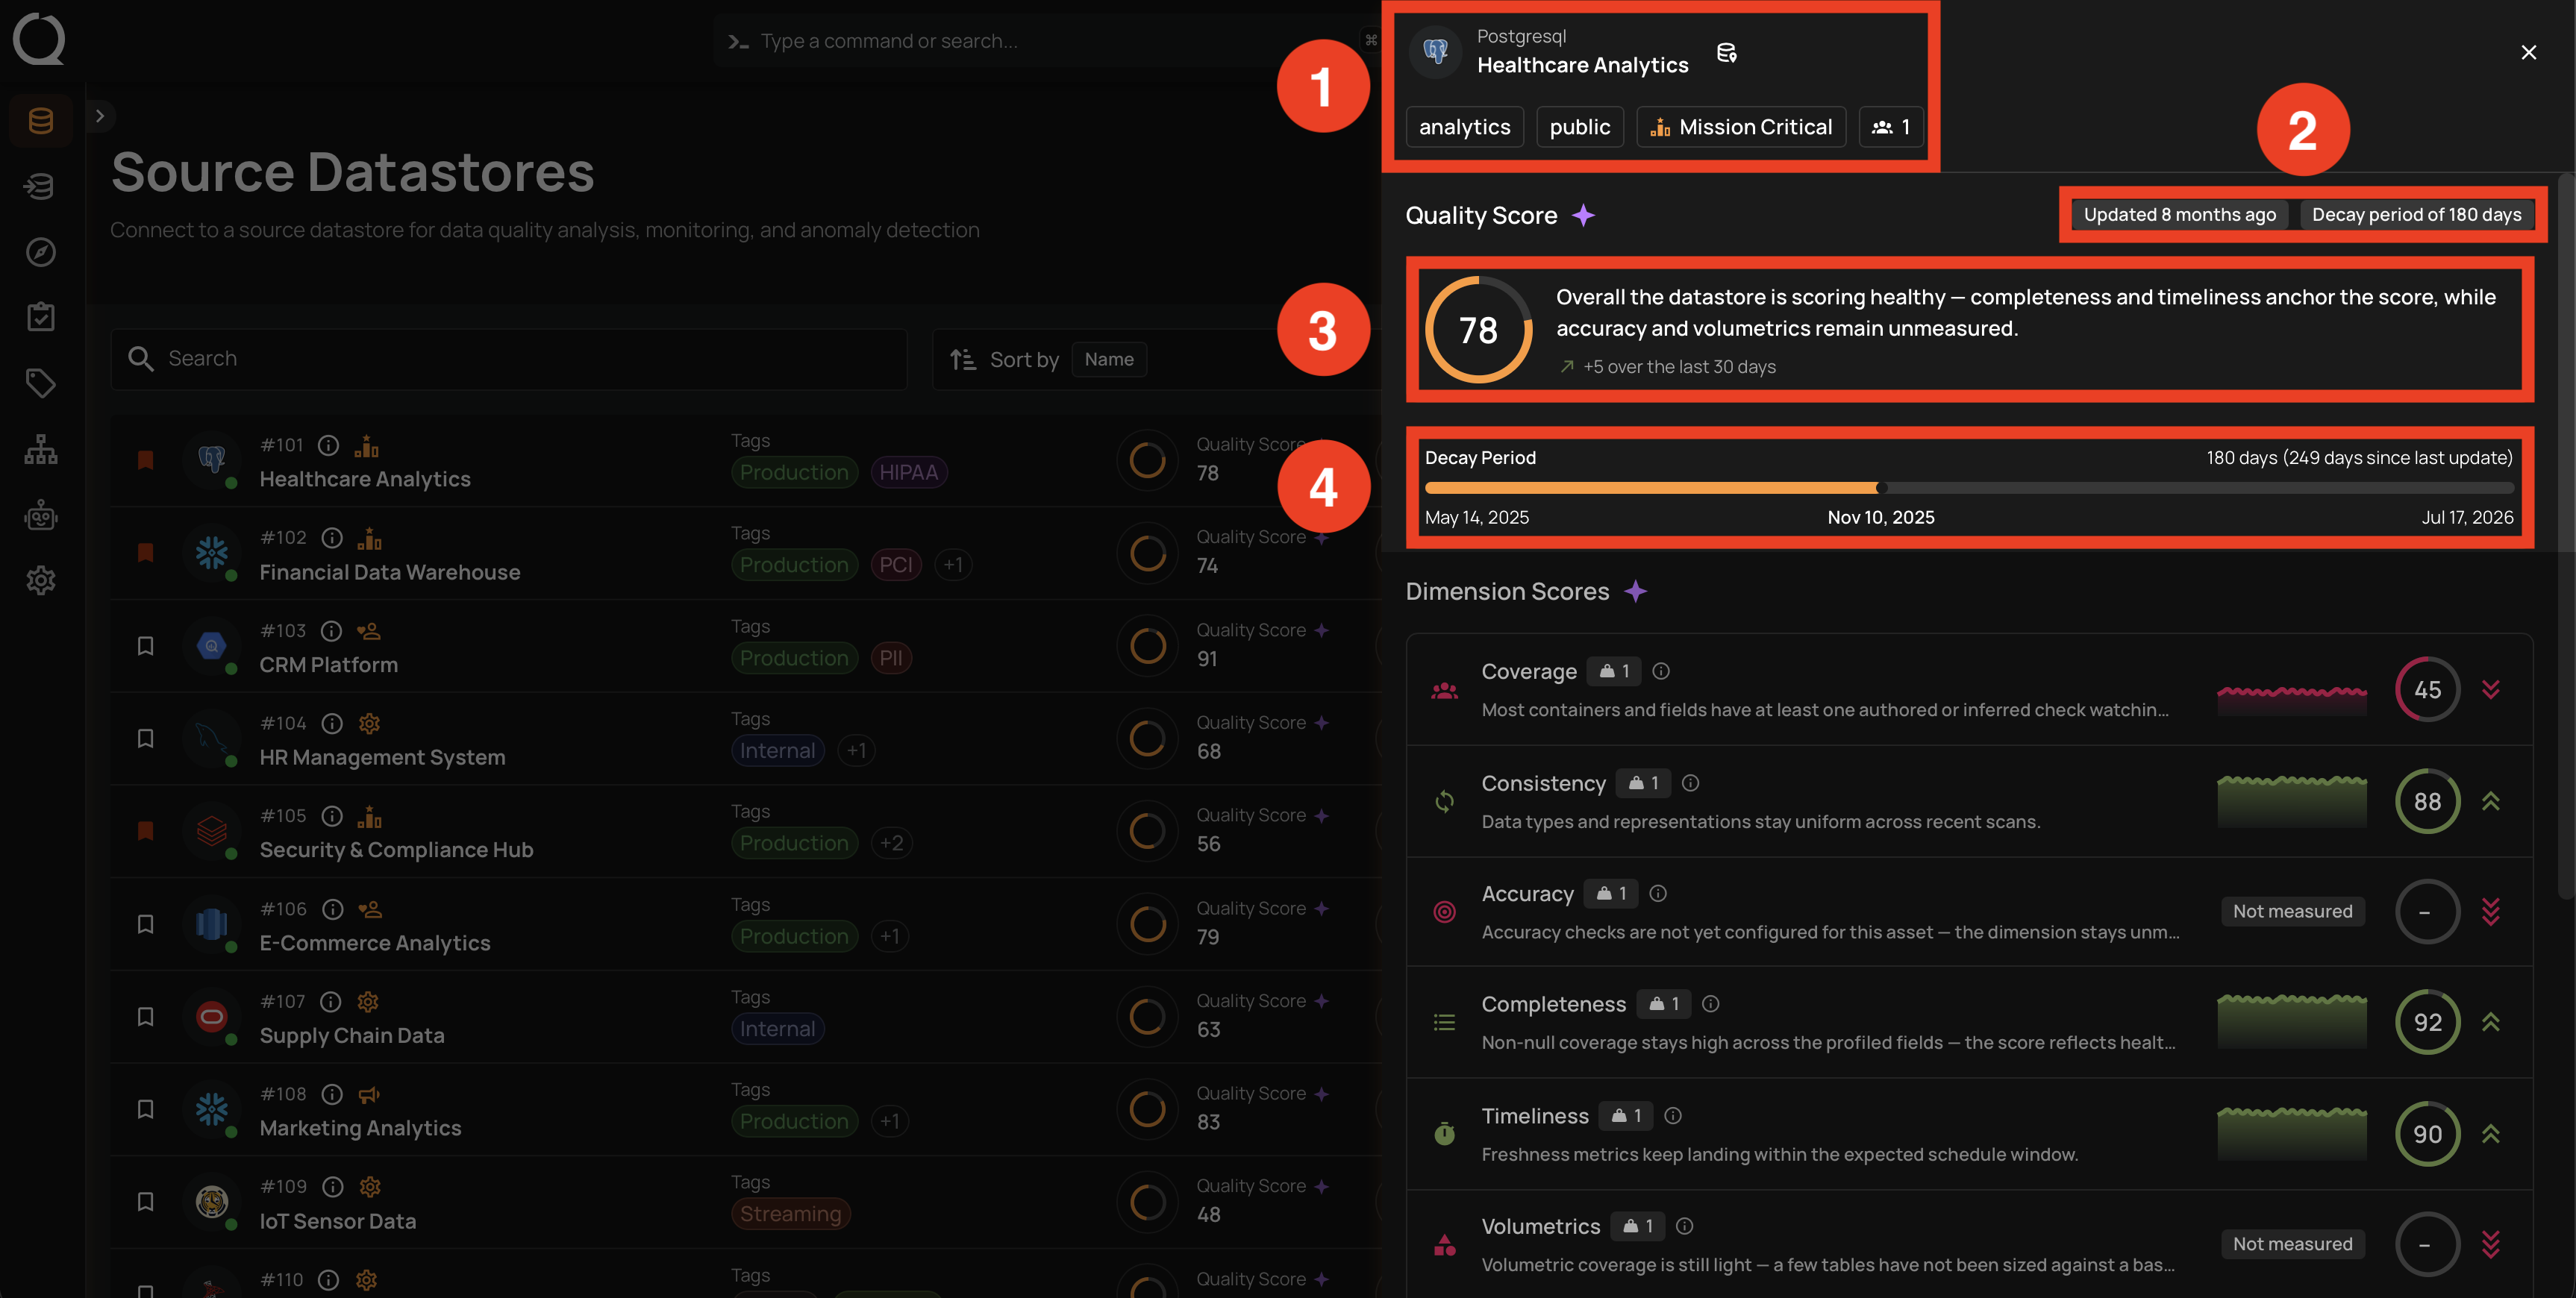Open the Sort by Name dropdown
The height and width of the screenshot is (1298, 2576).
(x=1109, y=359)
